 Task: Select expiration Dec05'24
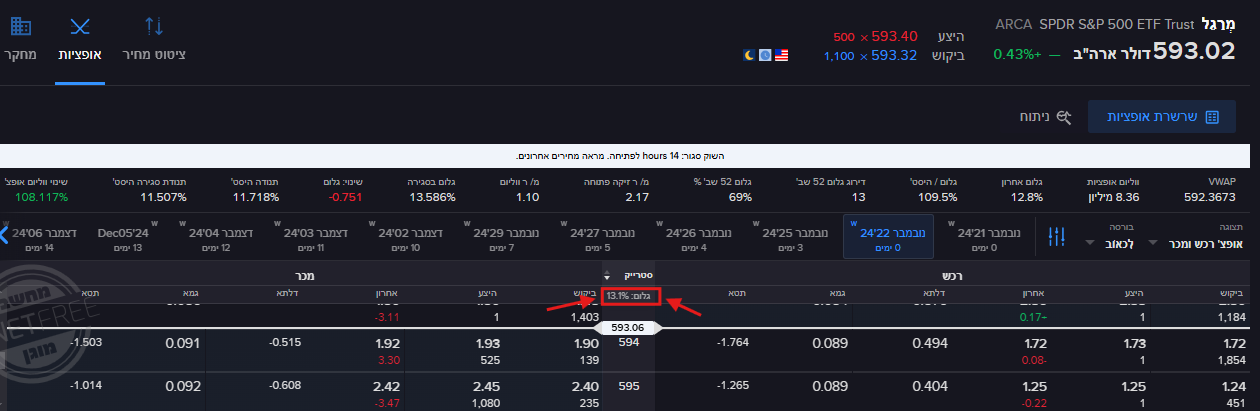click(125, 238)
